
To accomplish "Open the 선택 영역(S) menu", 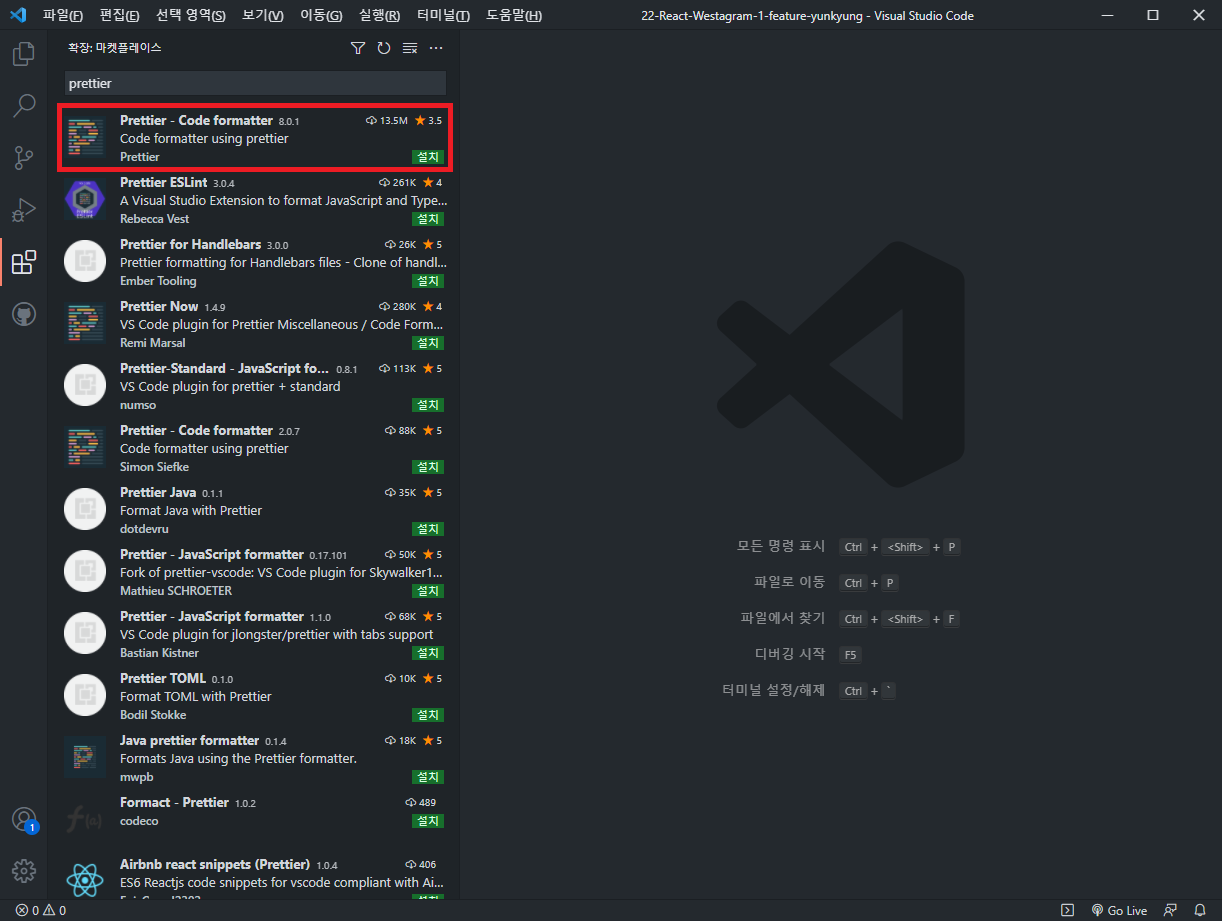I will (191, 16).
